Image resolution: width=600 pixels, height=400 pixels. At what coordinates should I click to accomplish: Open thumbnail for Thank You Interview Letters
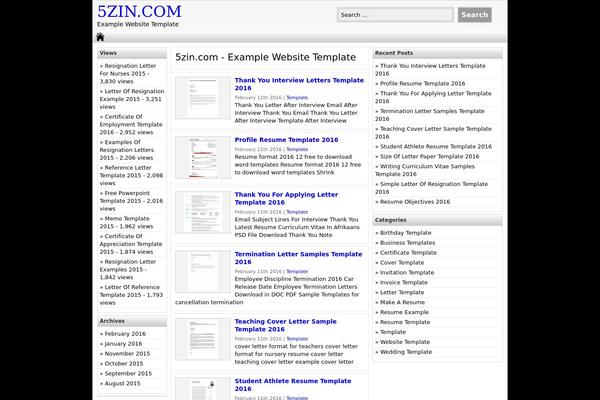click(x=203, y=98)
